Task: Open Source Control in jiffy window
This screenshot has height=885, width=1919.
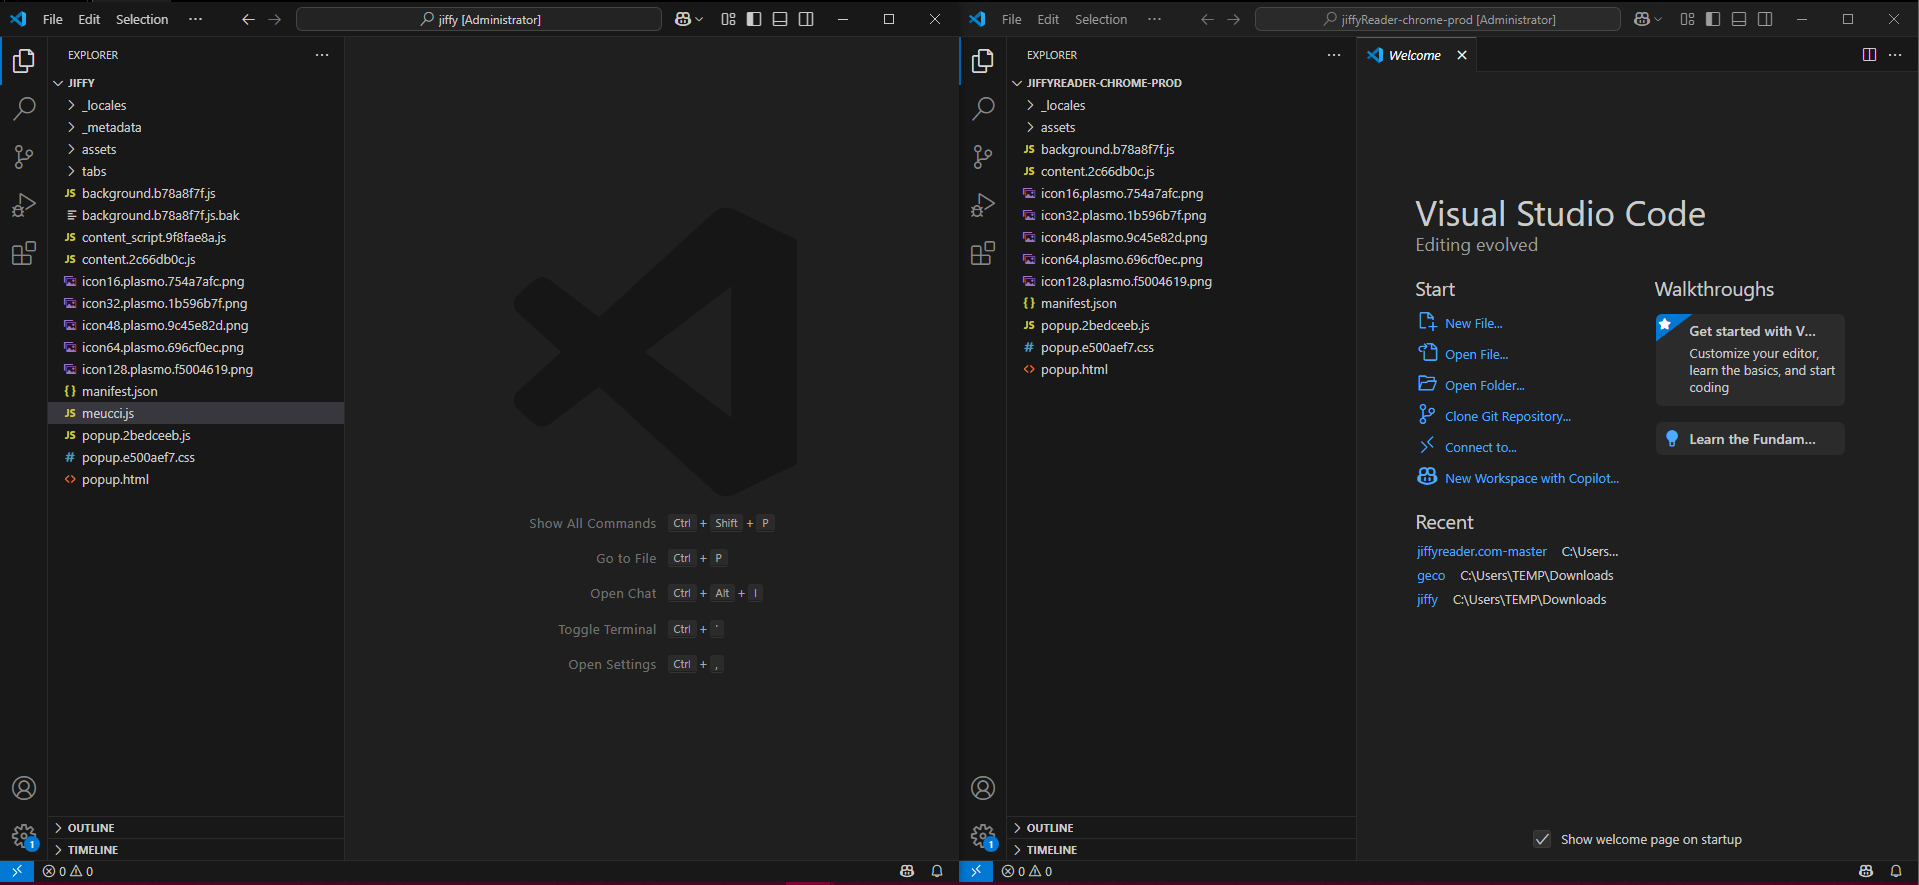Action: pos(24,156)
